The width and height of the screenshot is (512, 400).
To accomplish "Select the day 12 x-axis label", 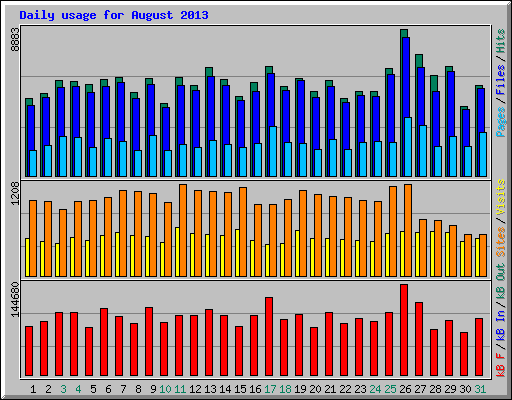I will (x=195, y=389).
